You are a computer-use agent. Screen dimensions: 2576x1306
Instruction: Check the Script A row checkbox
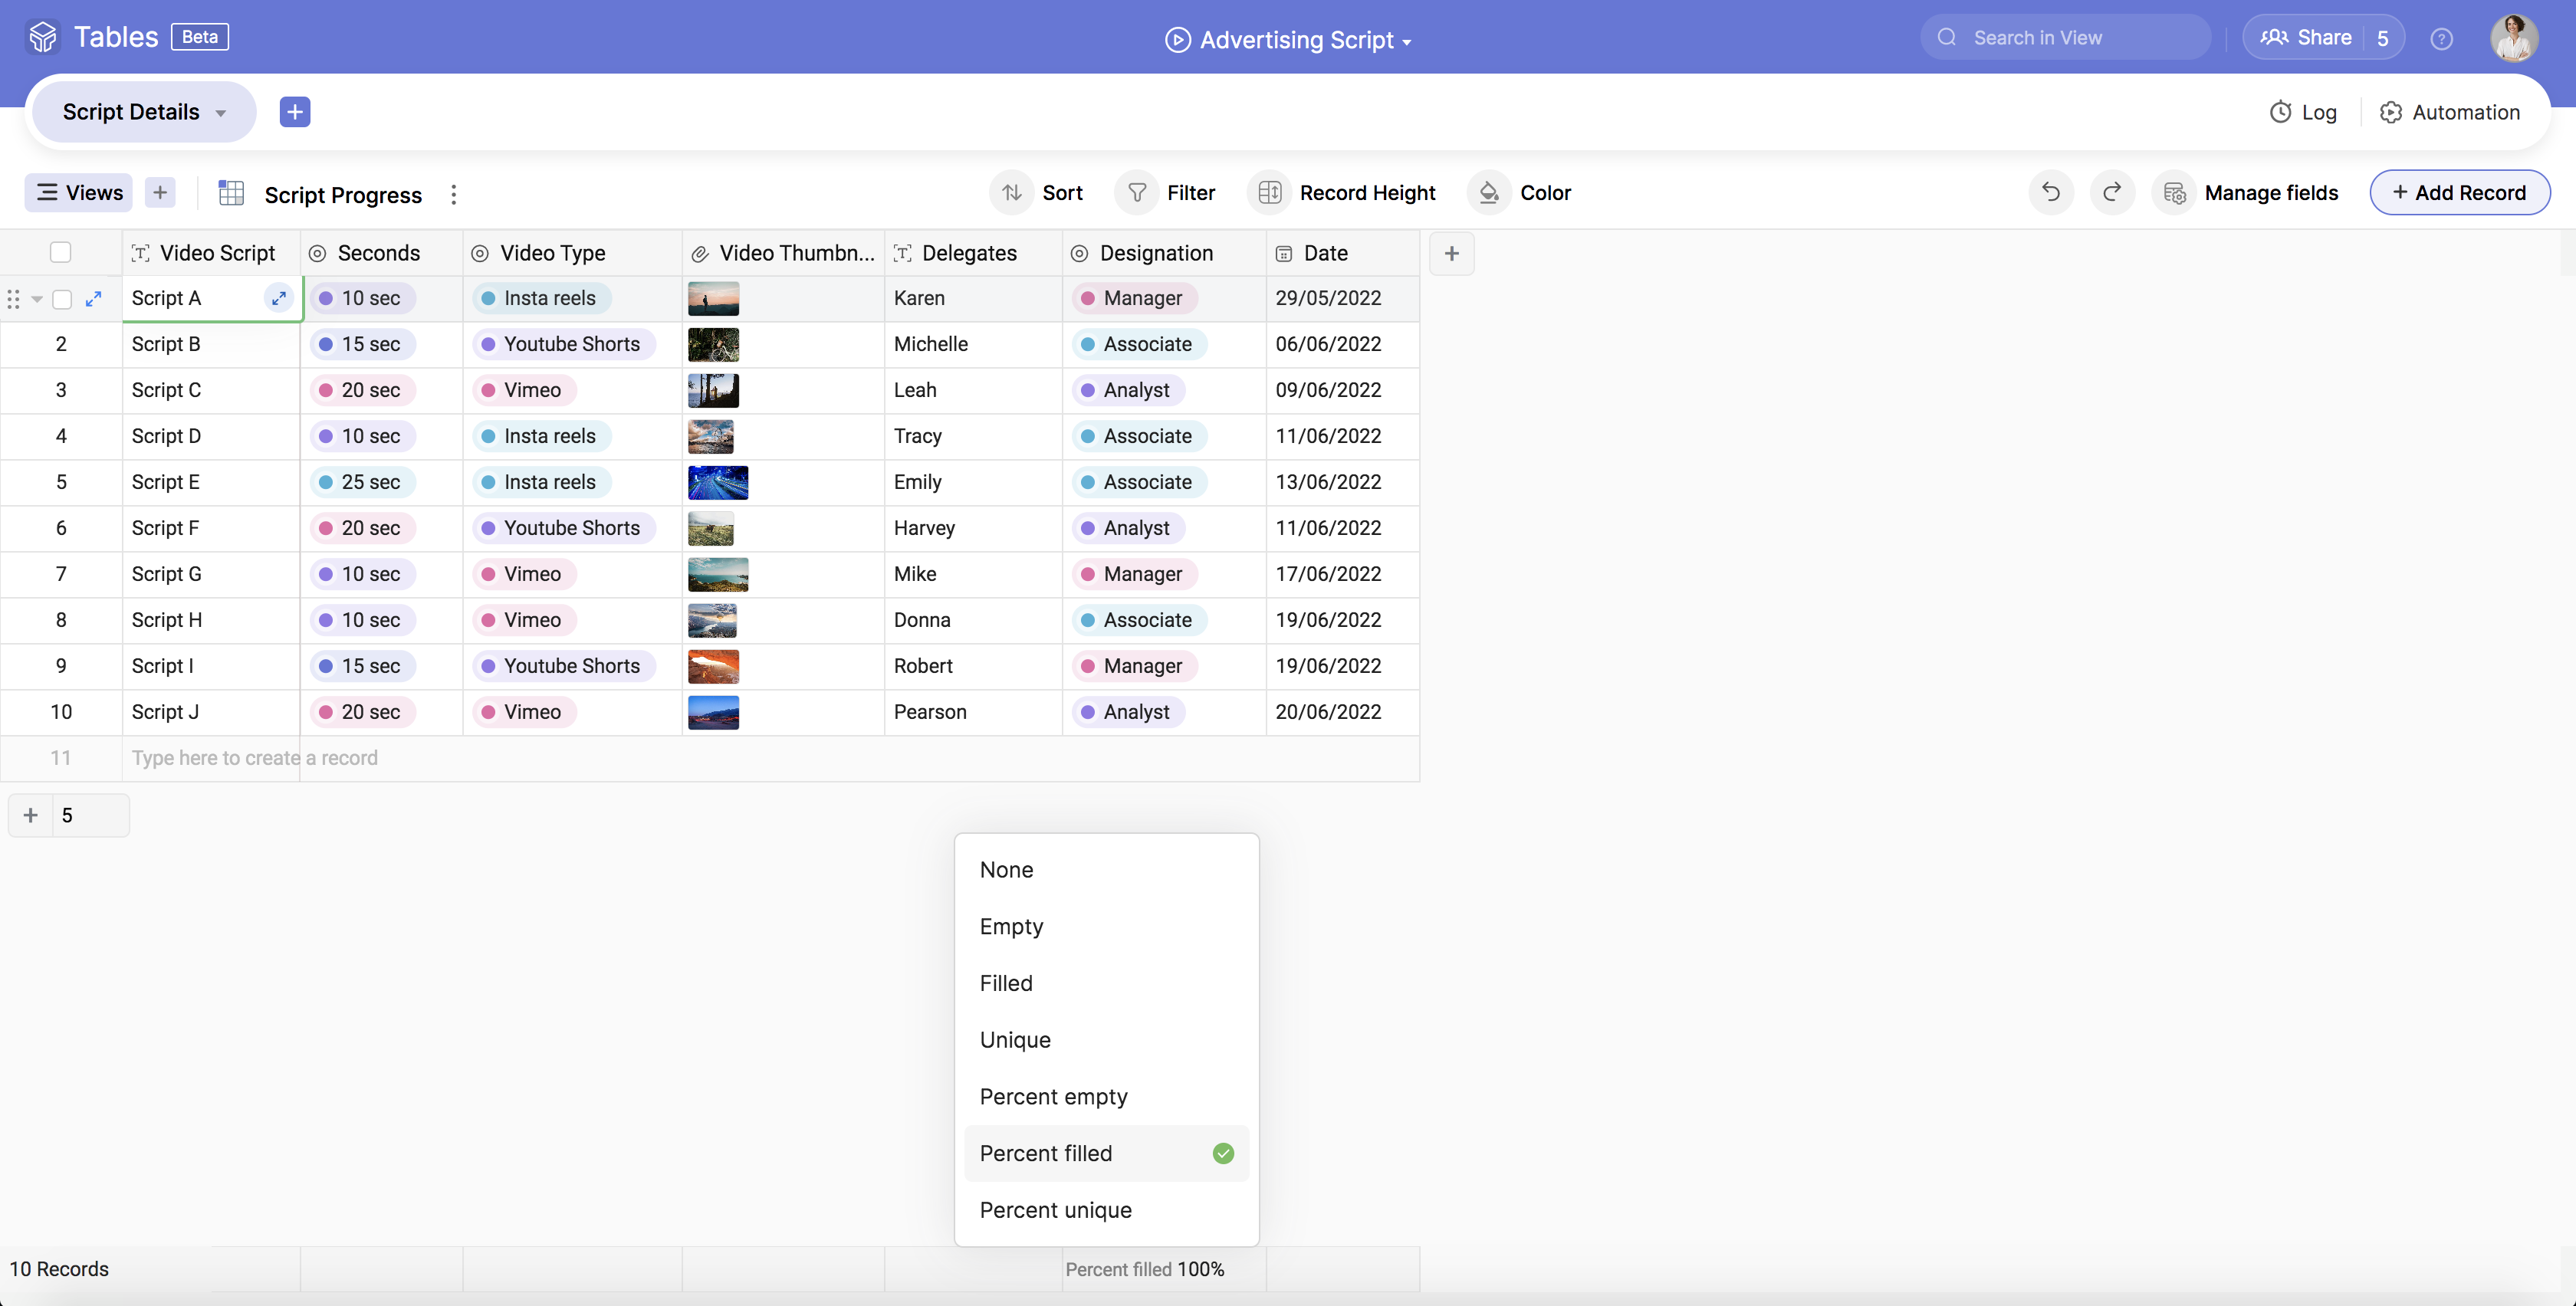(62, 299)
